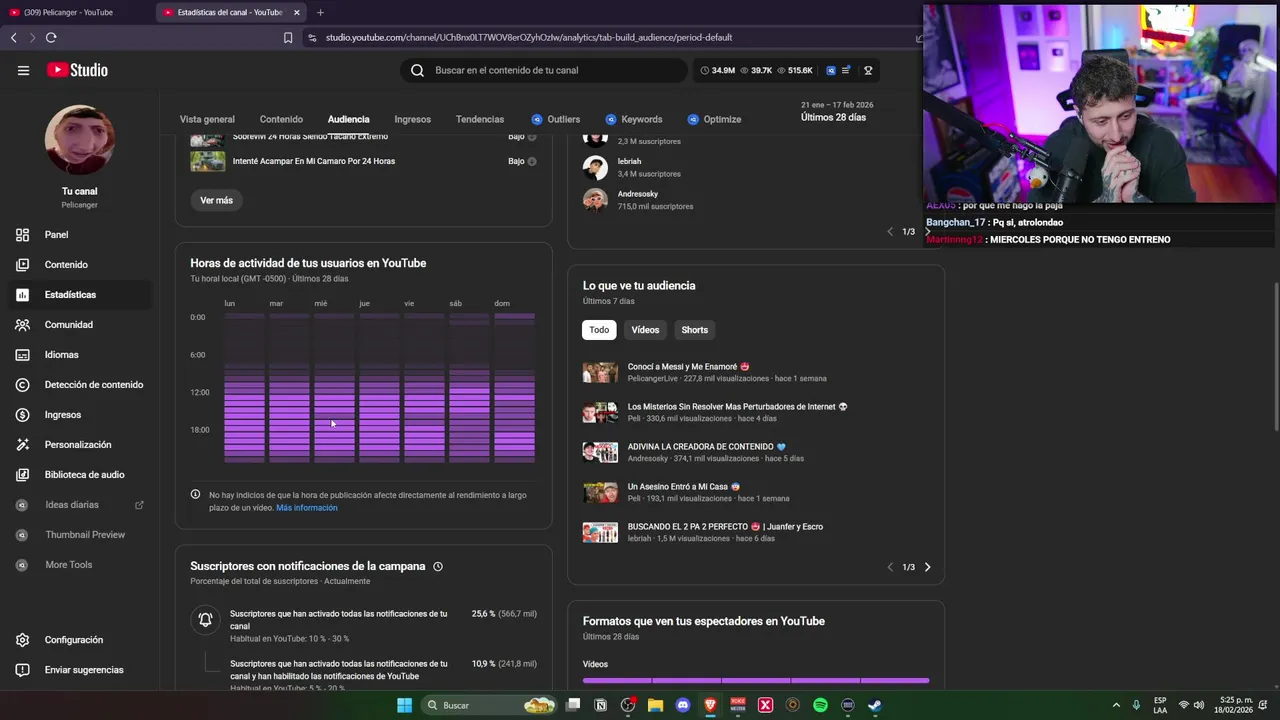Previous page of channels list above
The image size is (1280, 720).
(x=890, y=231)
